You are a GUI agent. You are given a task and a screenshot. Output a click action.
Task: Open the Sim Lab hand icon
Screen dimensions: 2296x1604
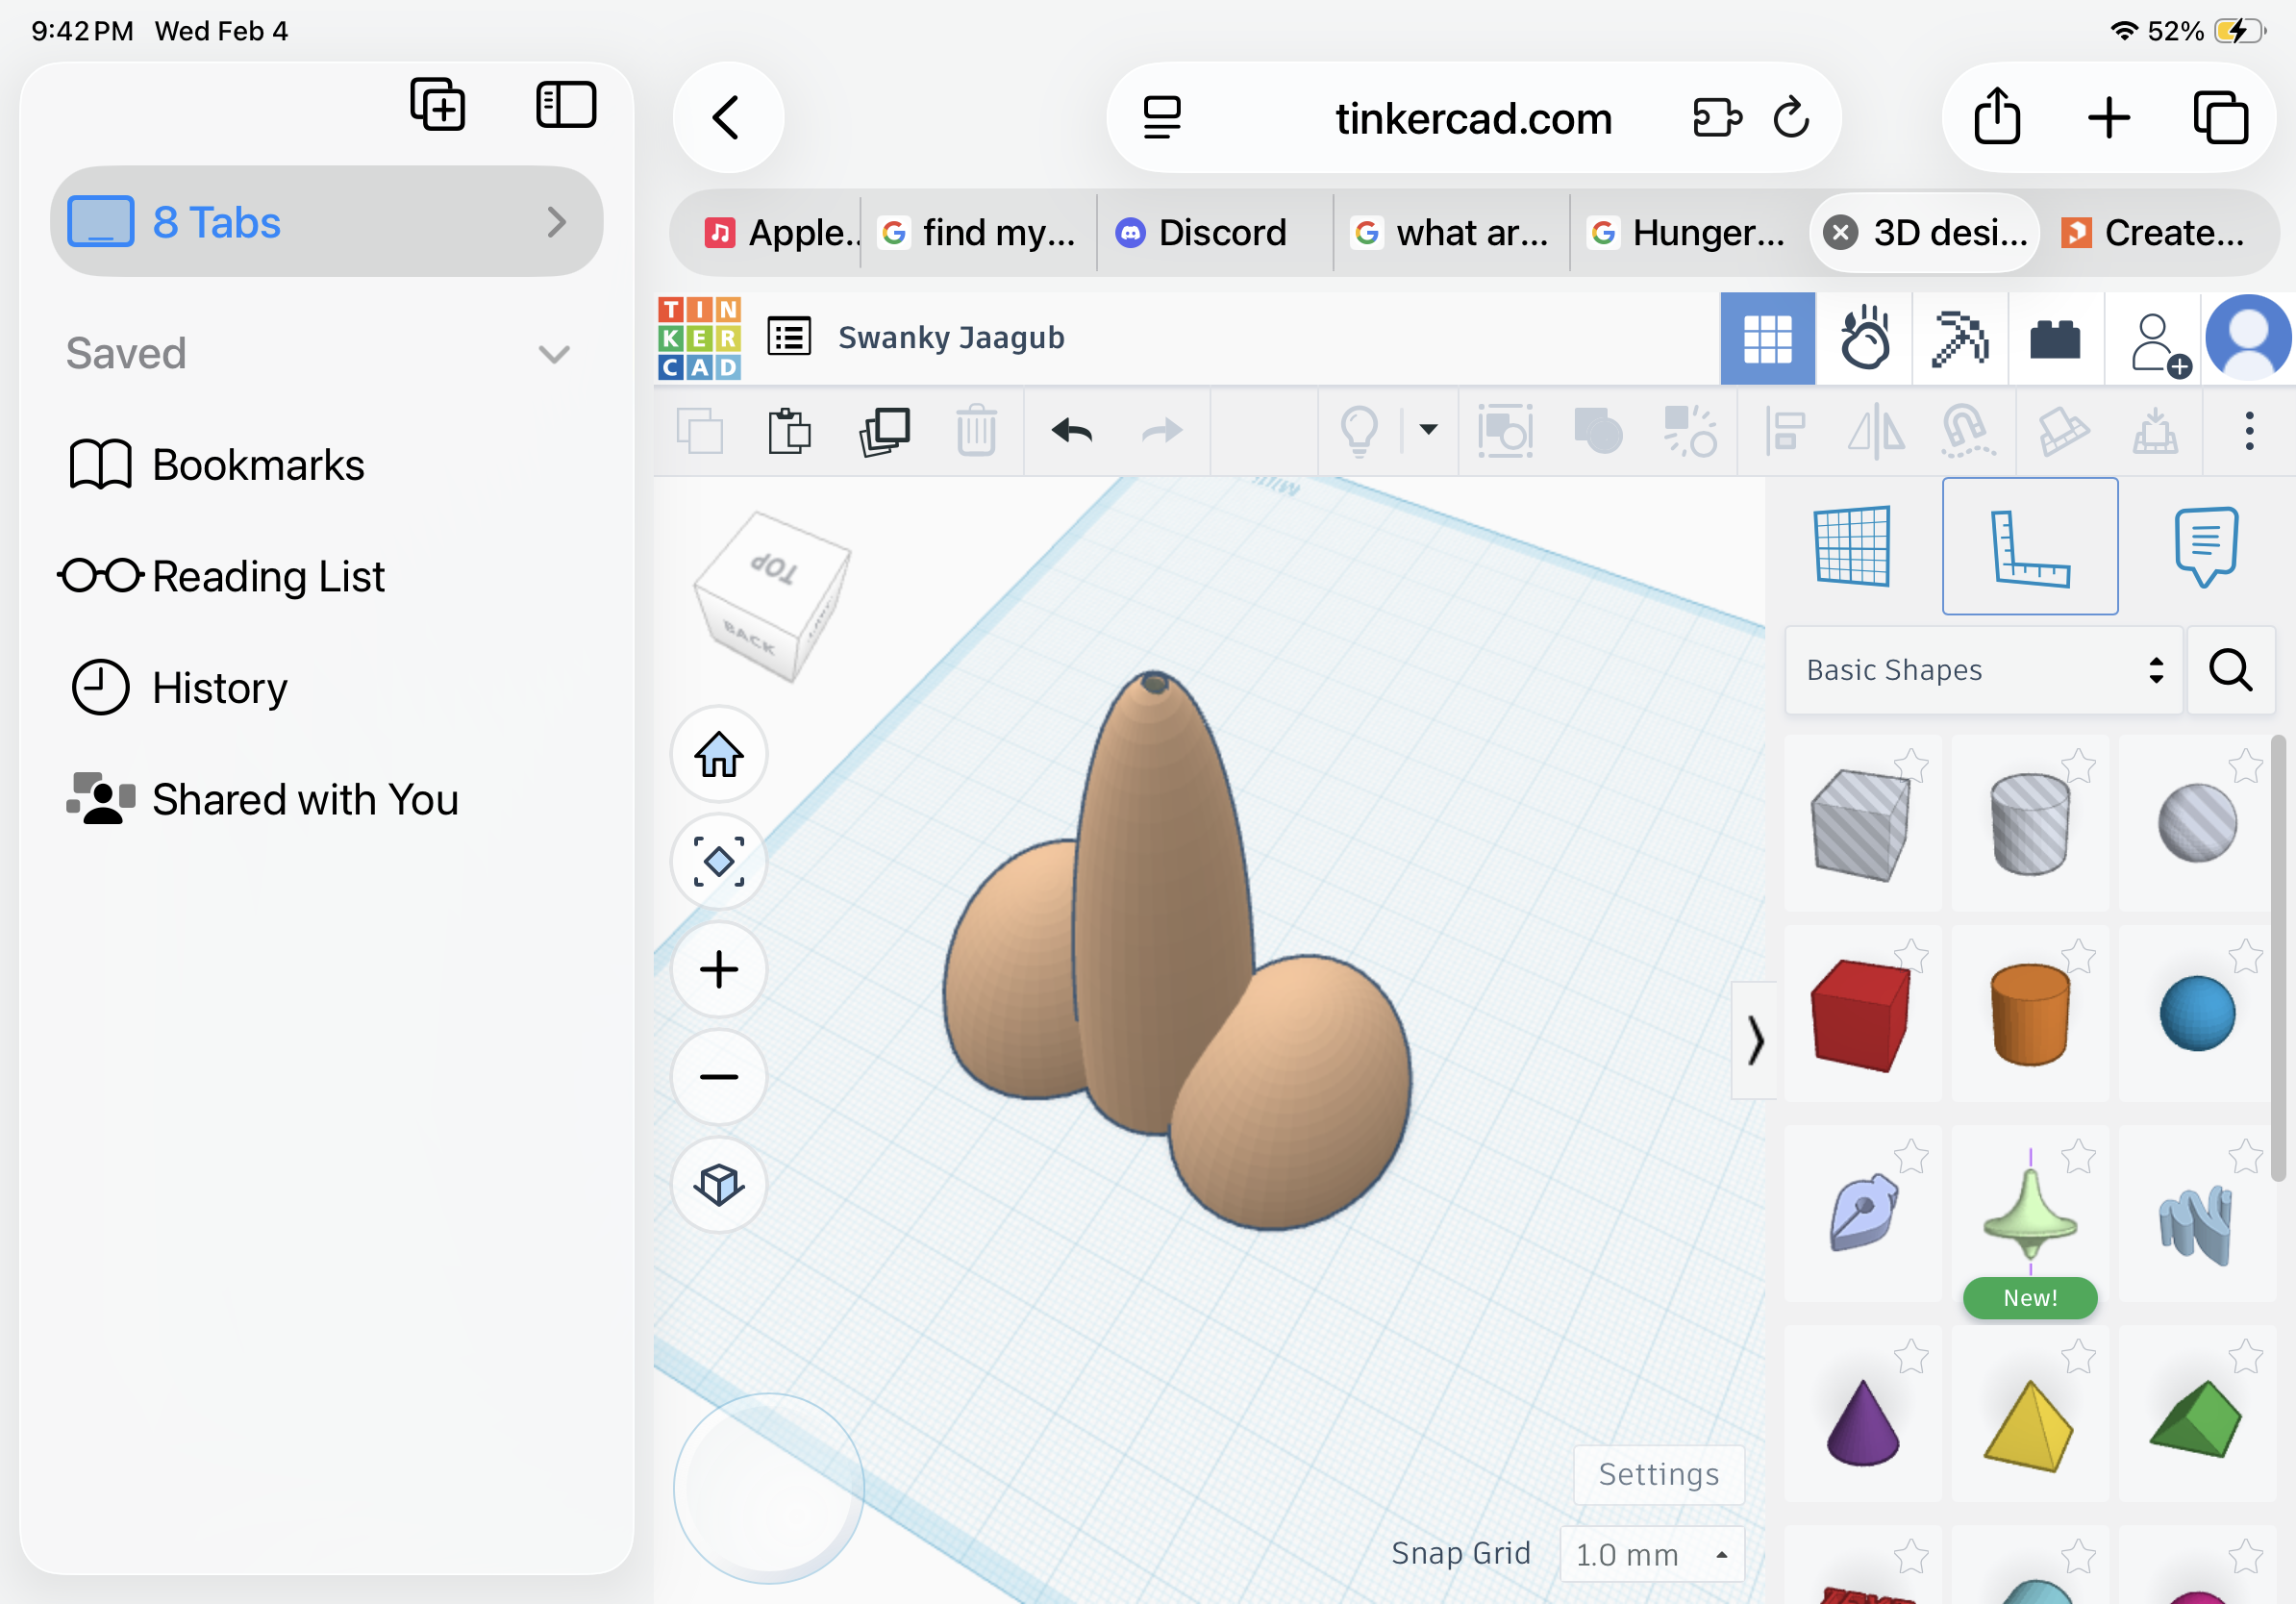pyautogui.click(x=1864, y=339)
